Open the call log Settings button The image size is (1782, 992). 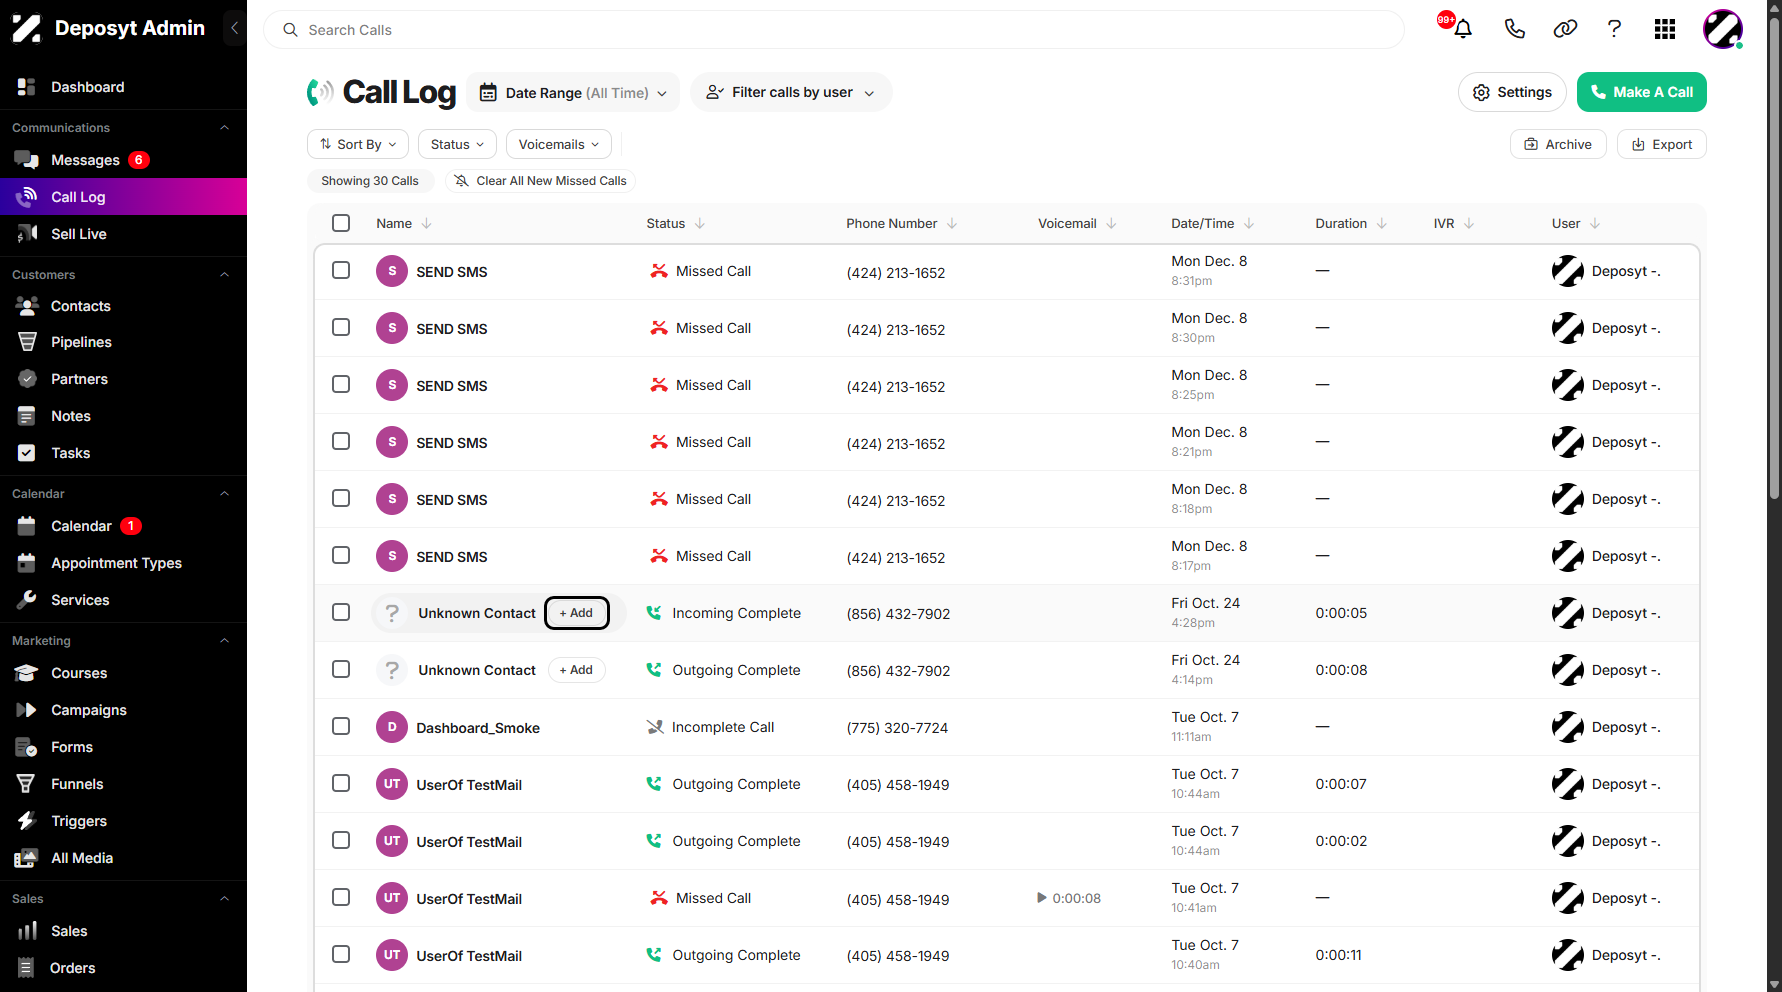[1512, 92]
